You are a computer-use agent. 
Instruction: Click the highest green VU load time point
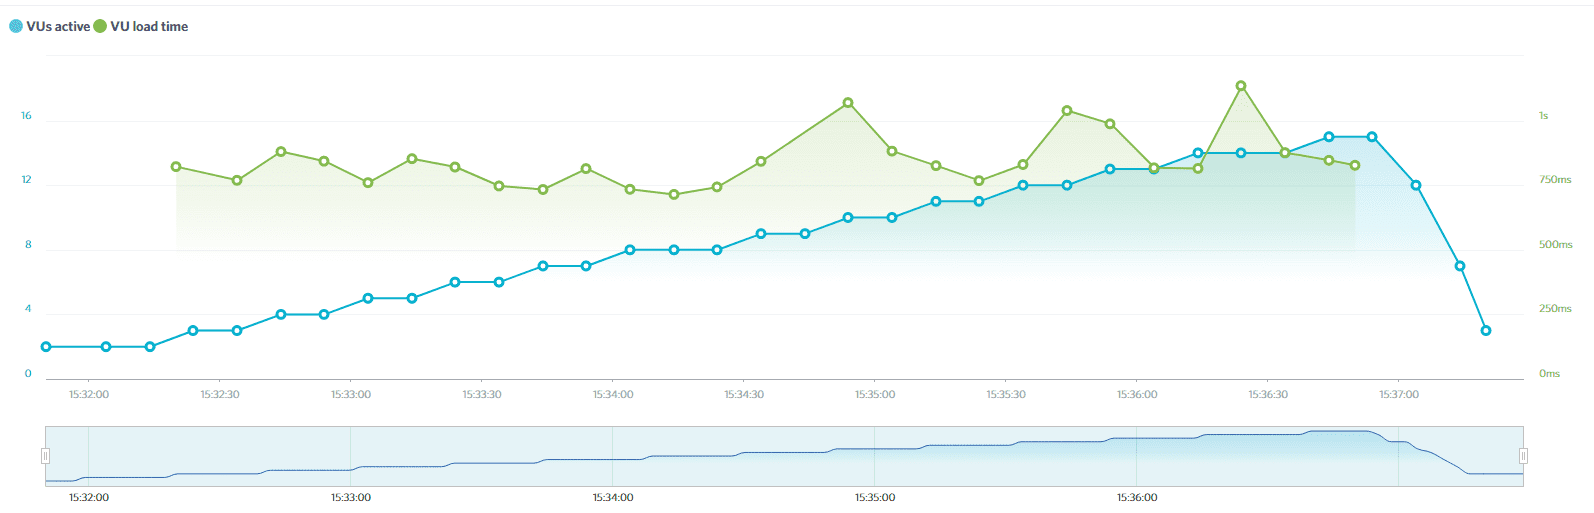click(x=1241, y=86)
